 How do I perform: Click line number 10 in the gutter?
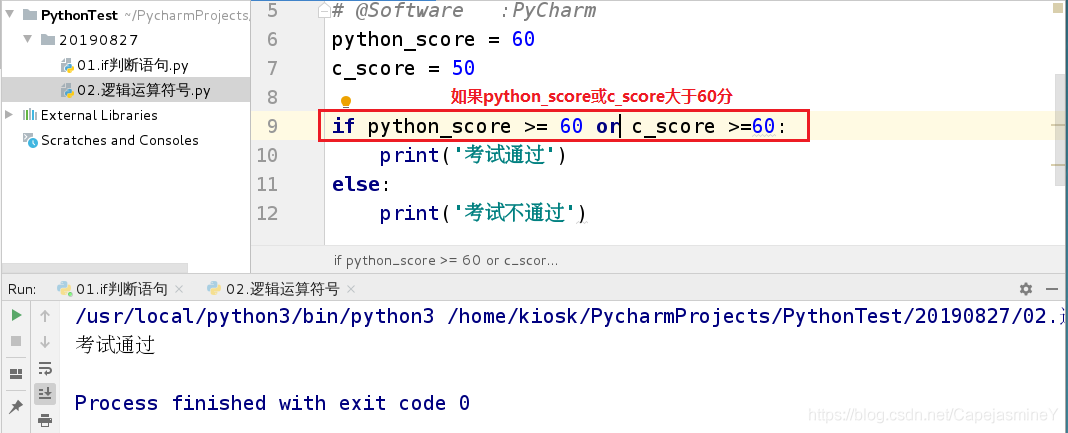click(x=267, y=155)
